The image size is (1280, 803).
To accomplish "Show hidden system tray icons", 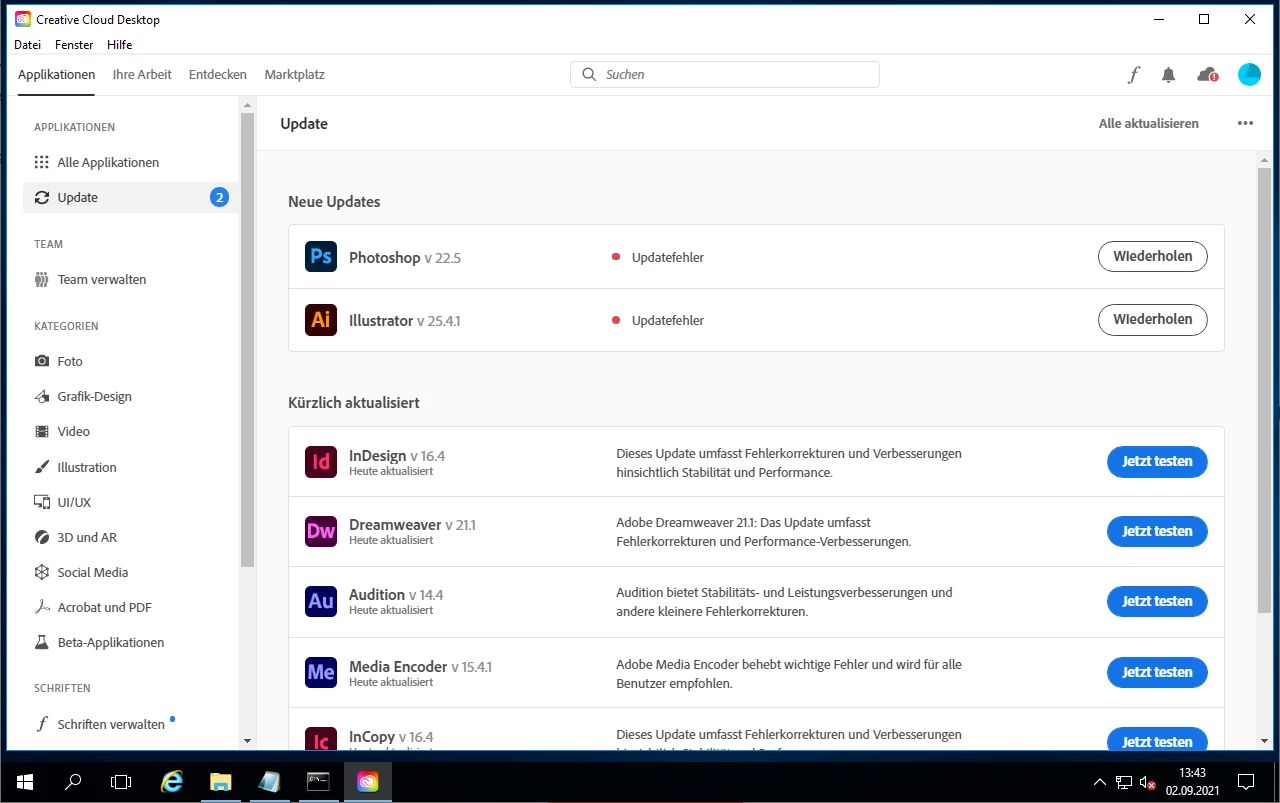I will point(1100,782).
